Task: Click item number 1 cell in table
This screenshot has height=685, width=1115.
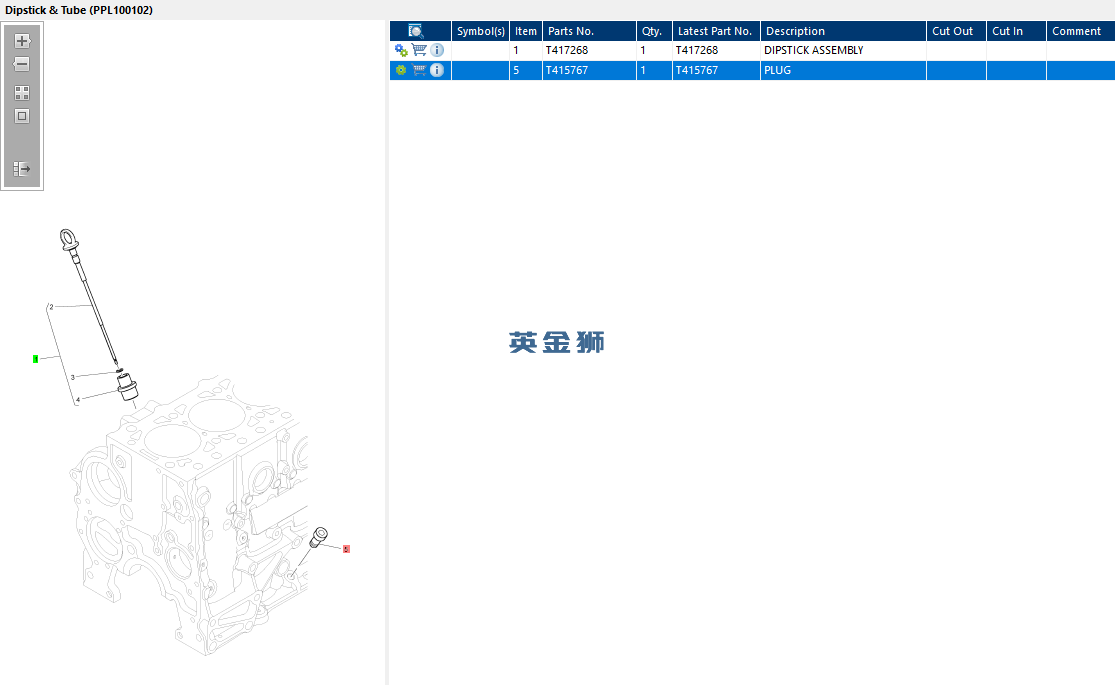Action: pyautogui.click(x=526, y=51)
